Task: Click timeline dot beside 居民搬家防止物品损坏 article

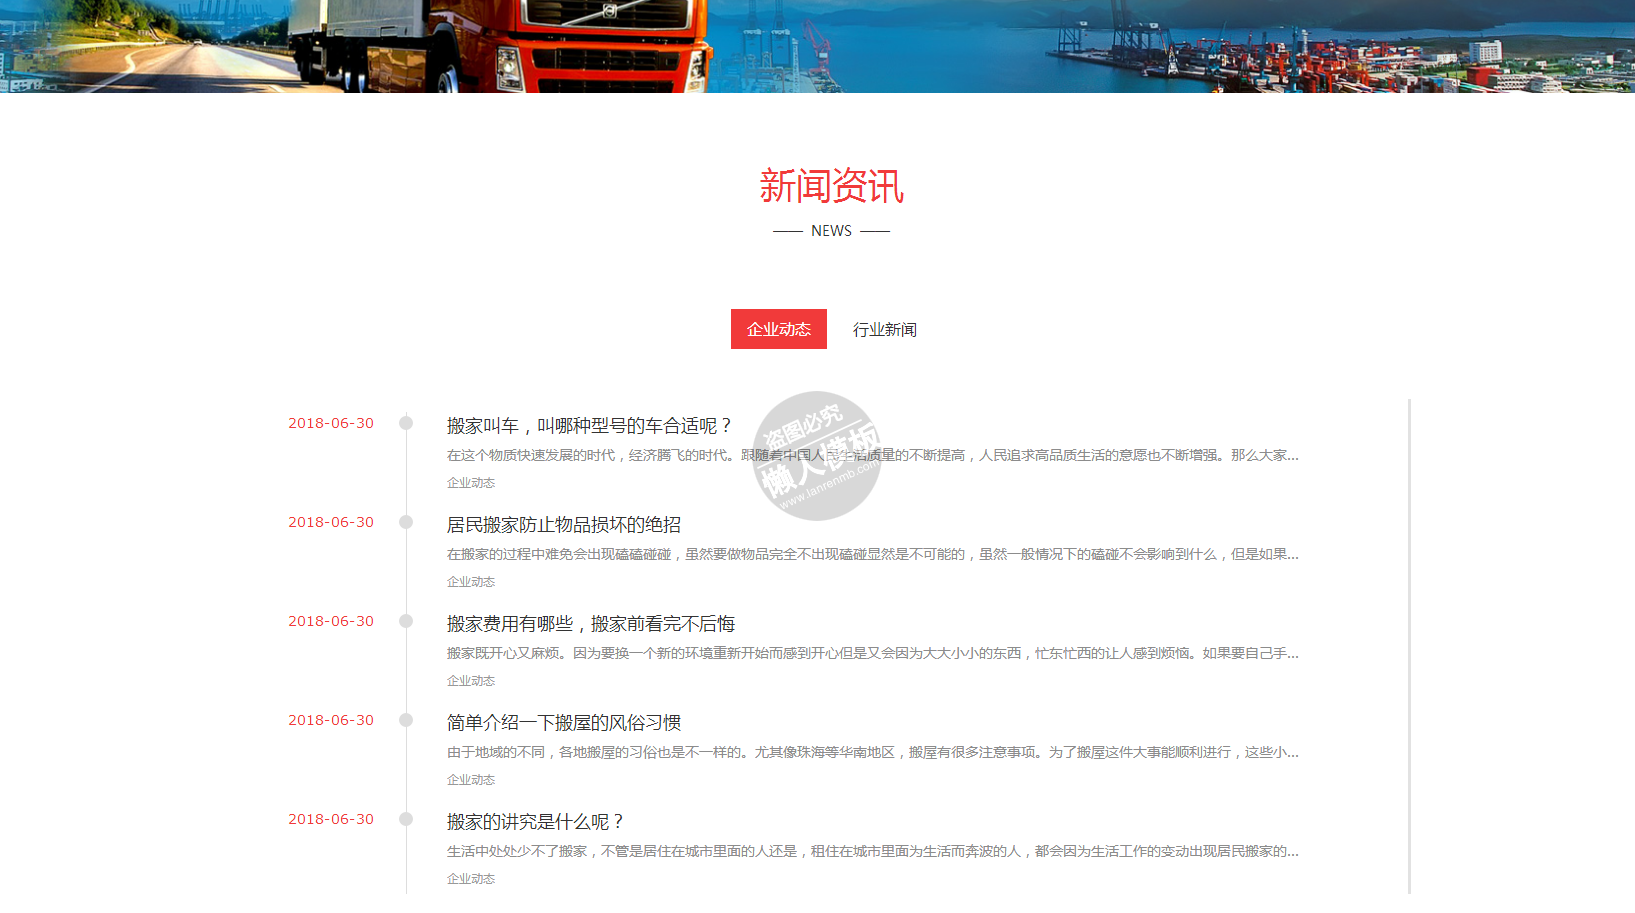Action: (406, 522)
